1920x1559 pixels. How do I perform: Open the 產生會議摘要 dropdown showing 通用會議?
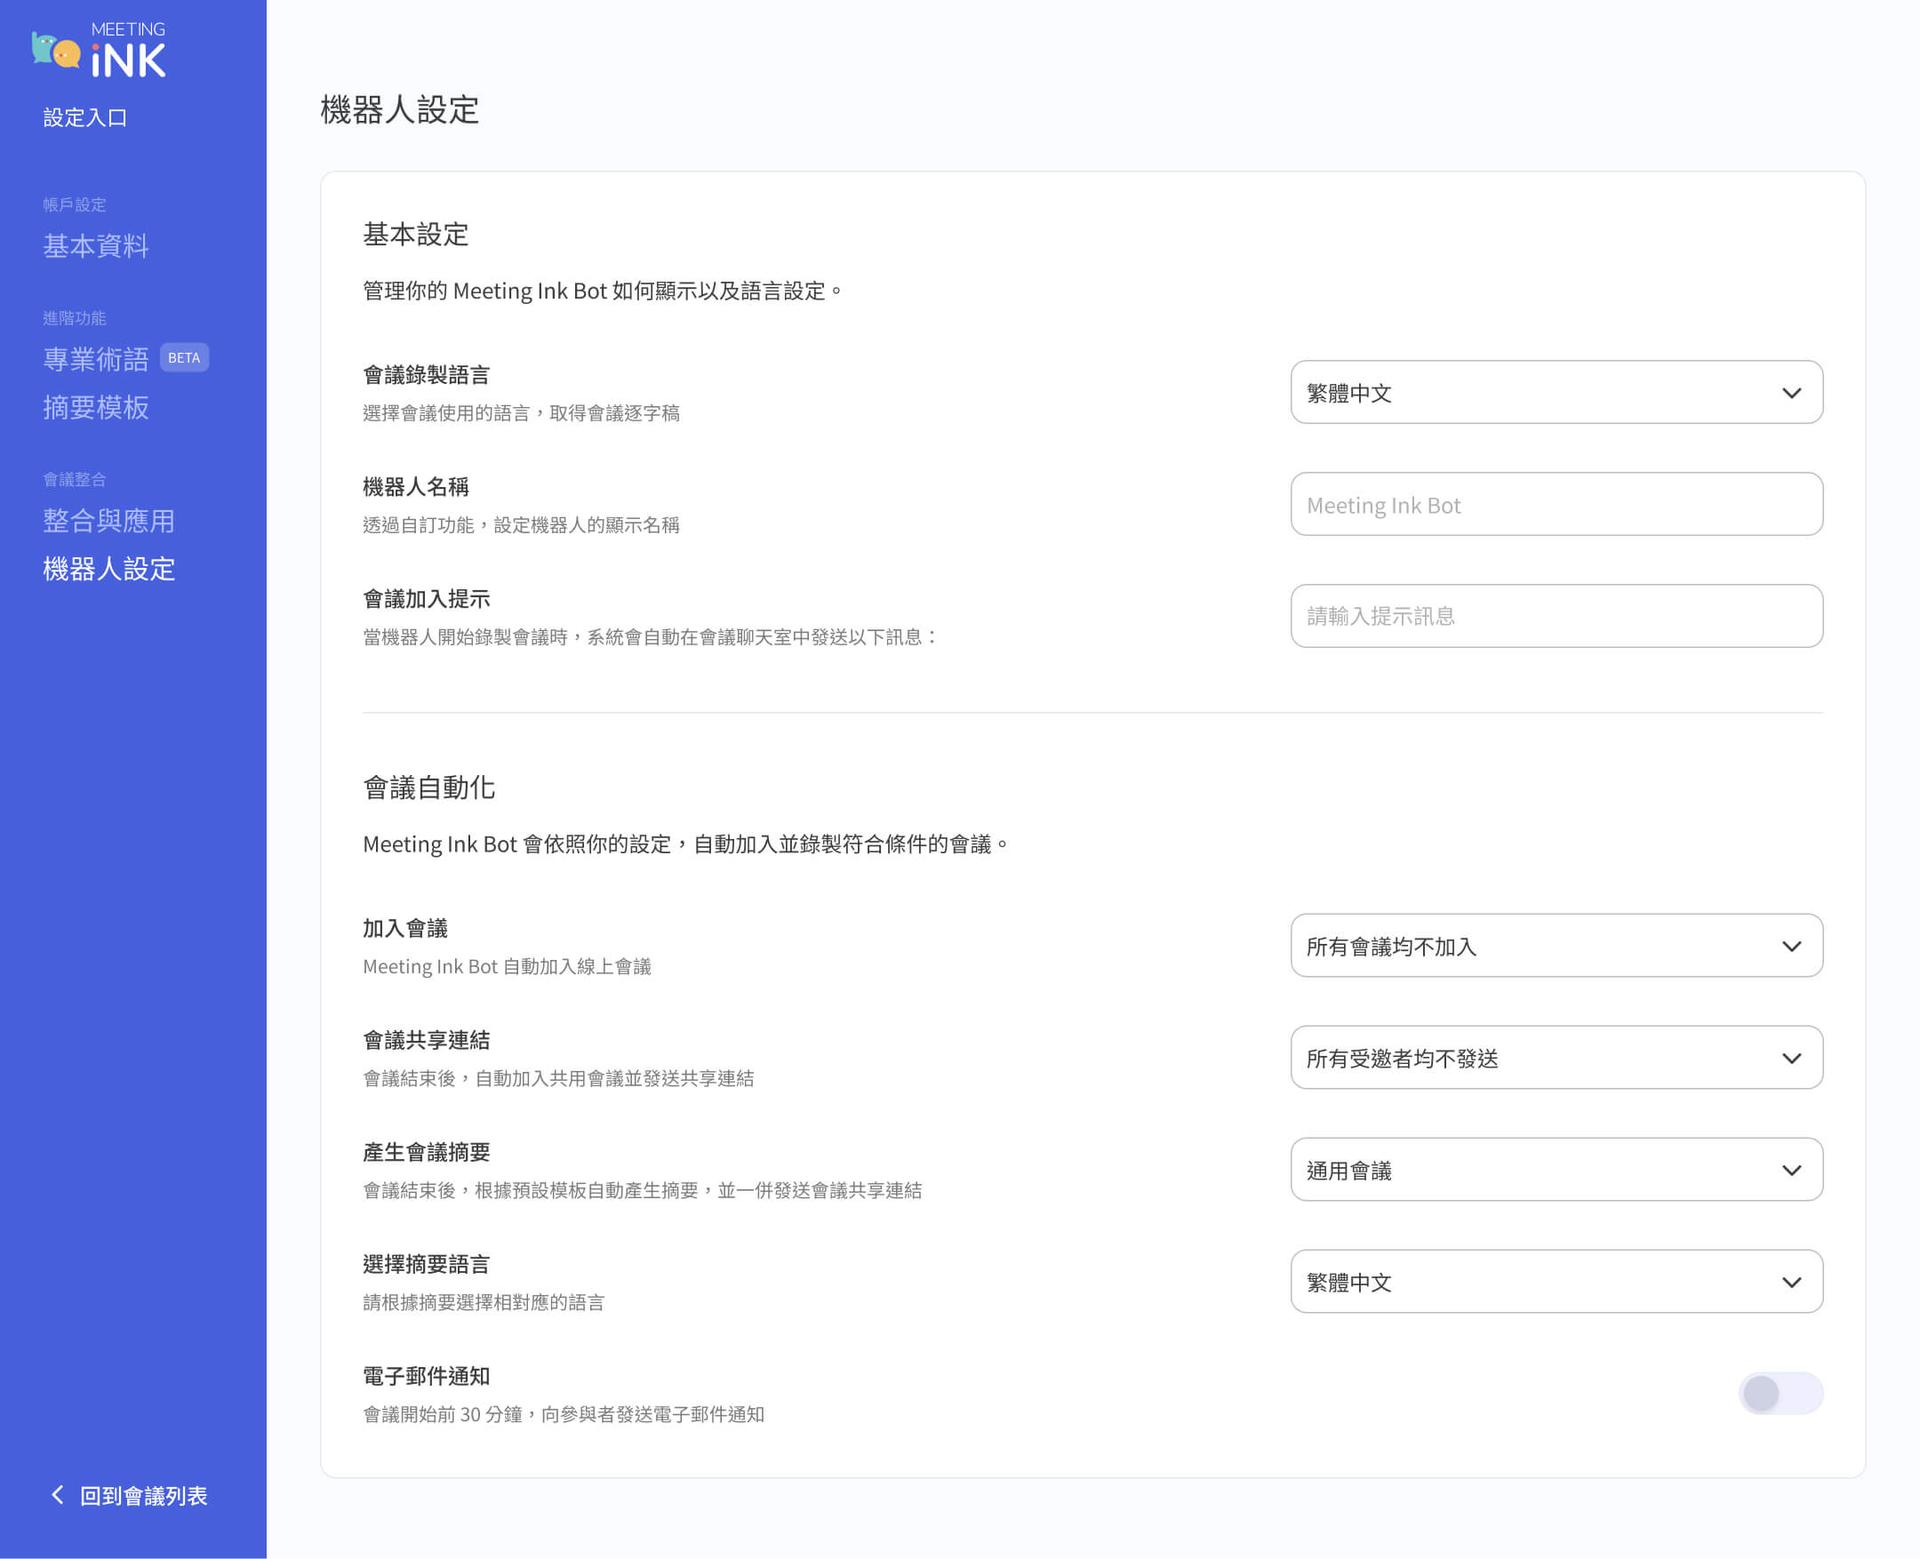coord(1556,1169)
